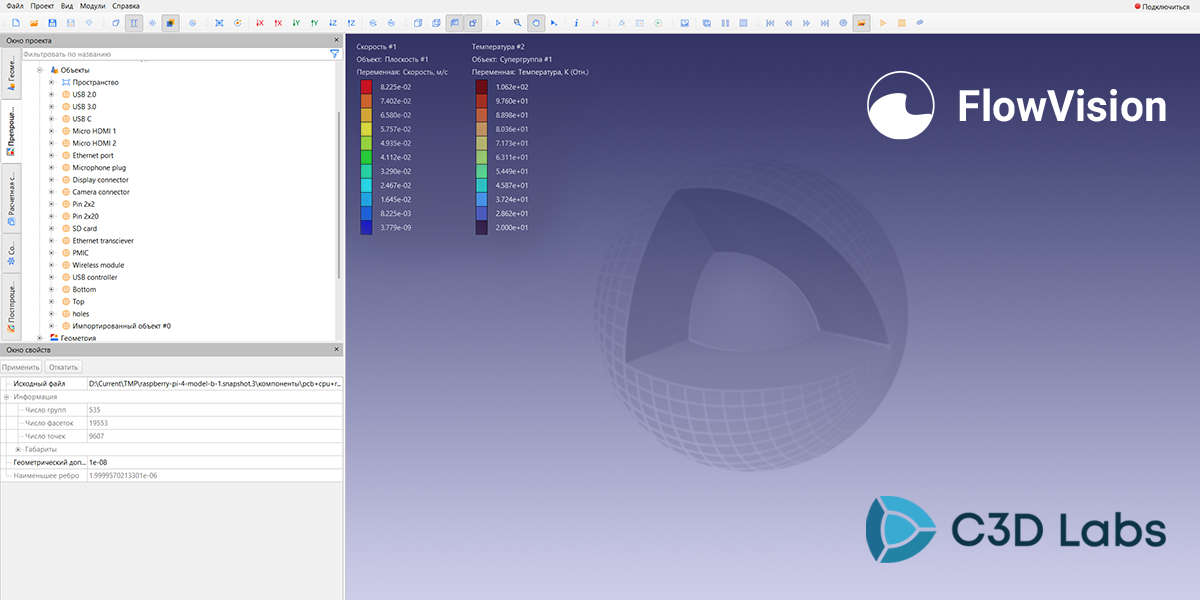Image resolution: width=1200 pixels, height=600 pixels.
Task: Close the Окно проекта panel
Action: pos(336,40)
